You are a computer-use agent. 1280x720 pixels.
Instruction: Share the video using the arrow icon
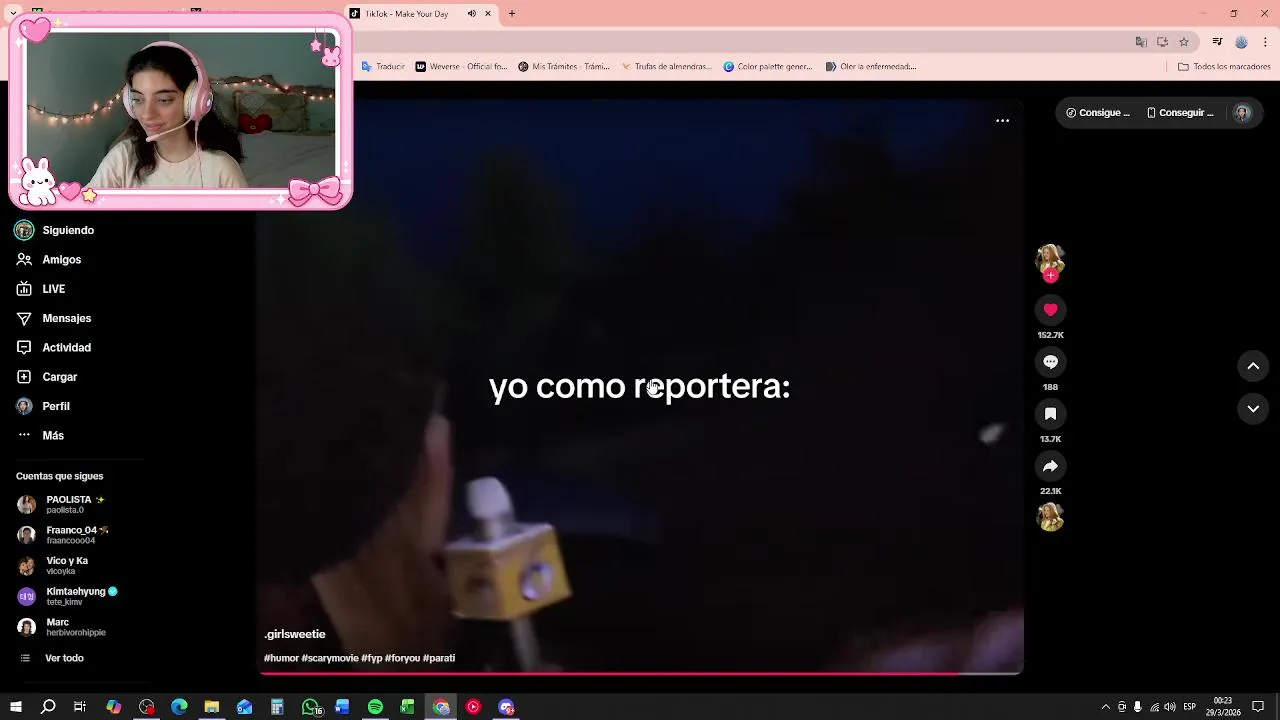pos(1050,466)
